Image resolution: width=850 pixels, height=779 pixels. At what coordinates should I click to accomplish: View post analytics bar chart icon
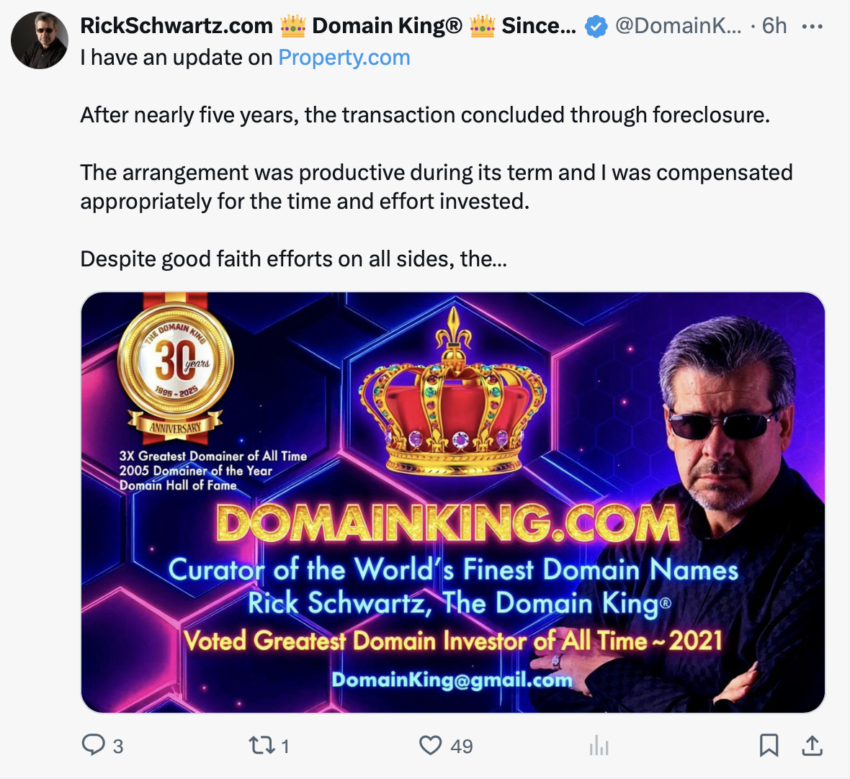599,745
